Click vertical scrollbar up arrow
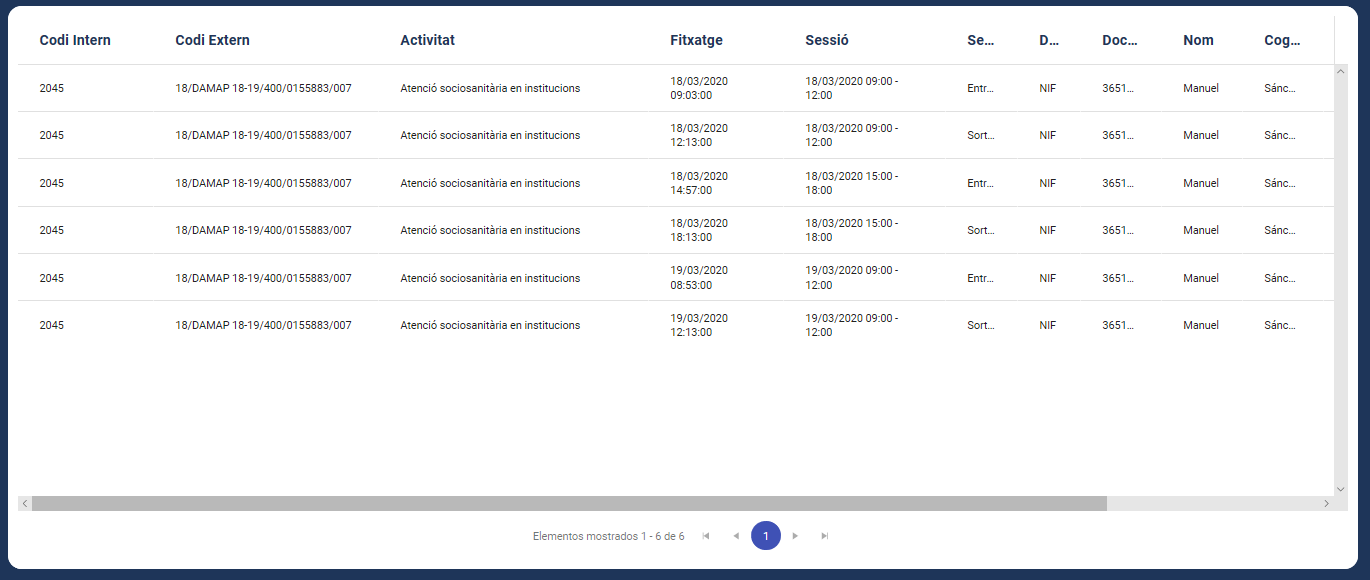 point(1341,72)
